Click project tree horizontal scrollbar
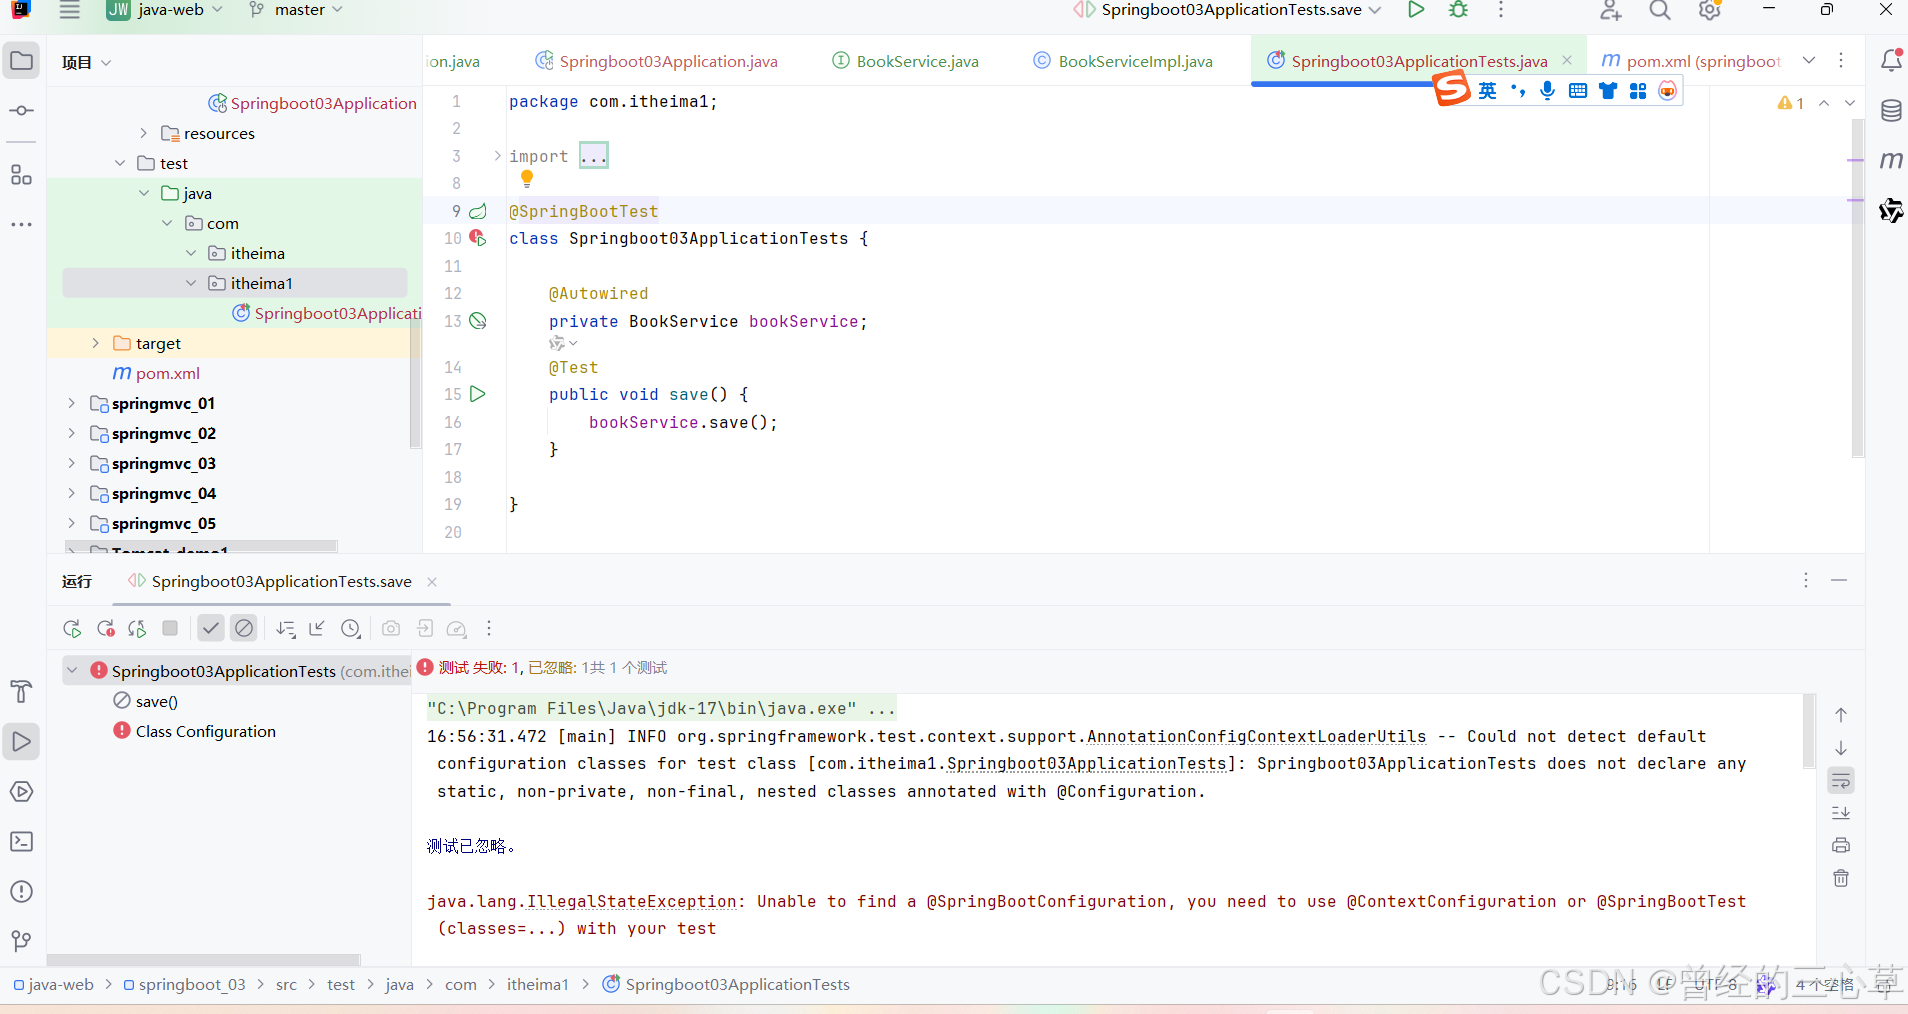 201,547
